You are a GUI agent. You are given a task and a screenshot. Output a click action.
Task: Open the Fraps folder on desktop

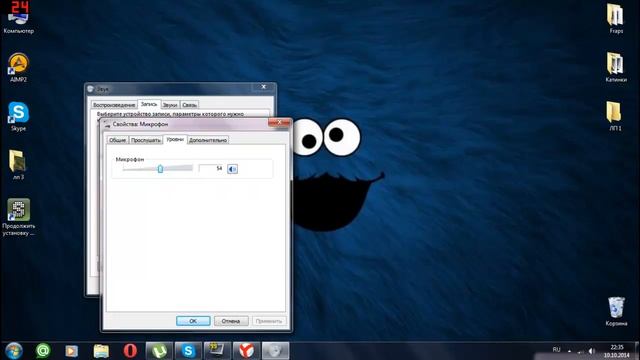[x=616, y=18]
